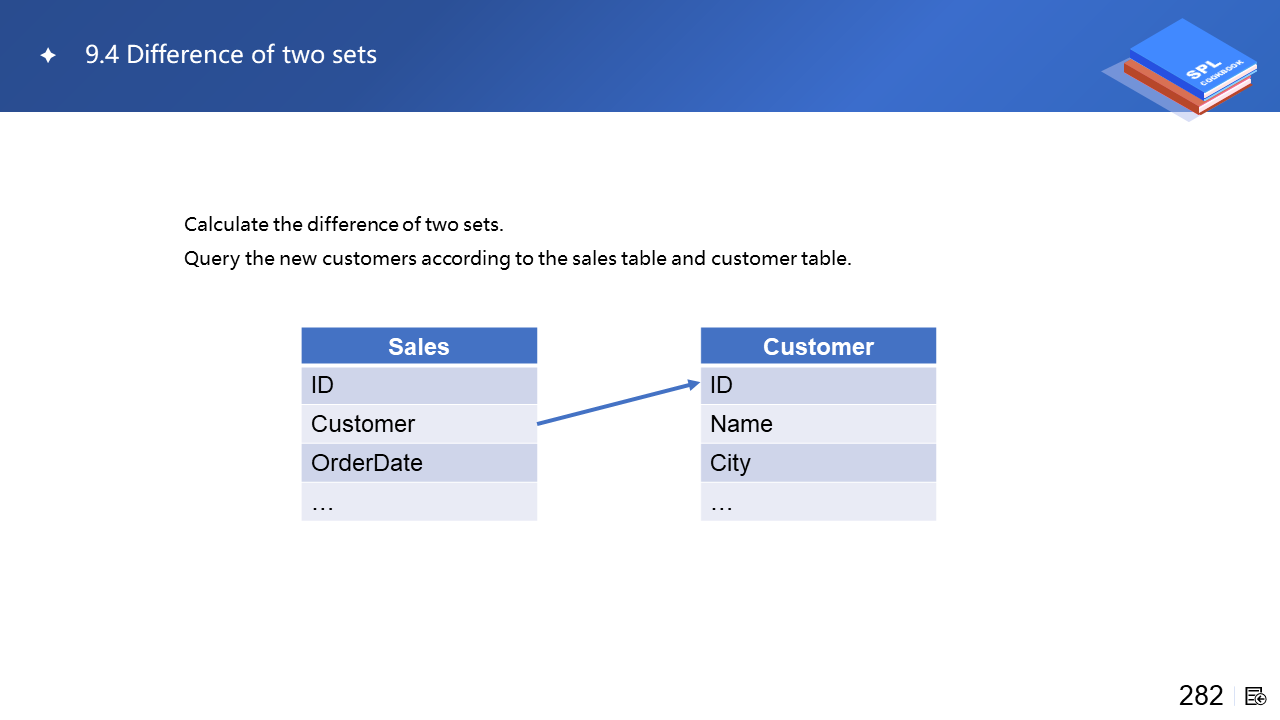Screen dimensions: 1280x720
Task: Click the Sales table header
Action: (x=419, y=346)
